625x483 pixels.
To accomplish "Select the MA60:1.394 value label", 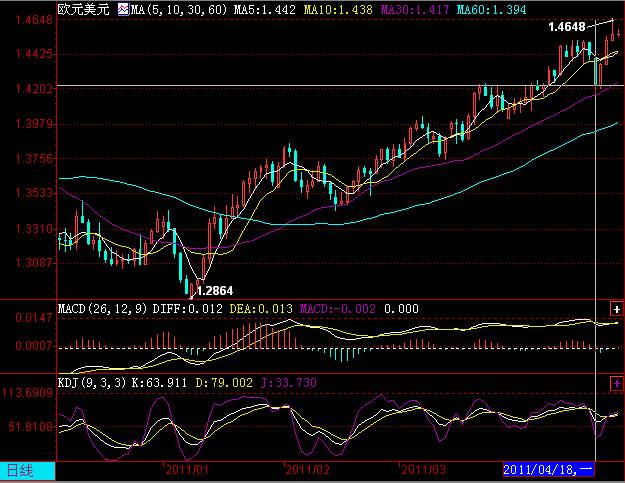I will (x=491, y=10).
